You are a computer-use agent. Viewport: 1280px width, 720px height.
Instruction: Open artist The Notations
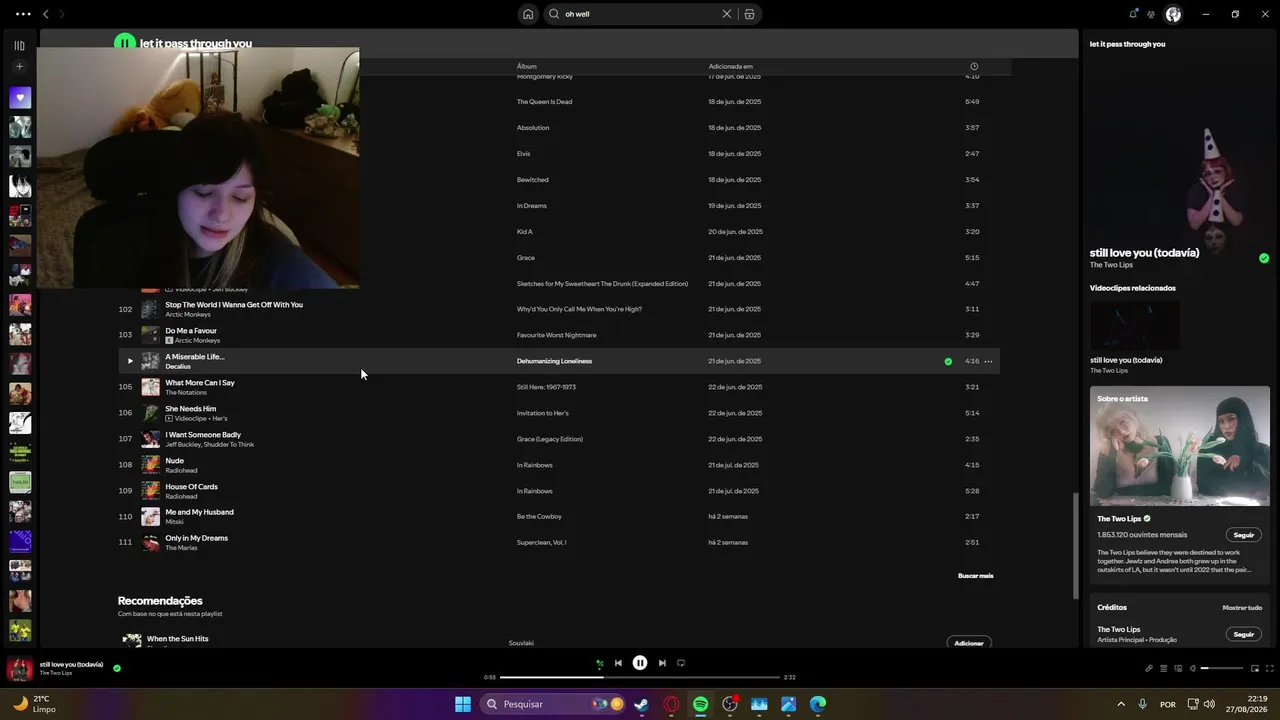pyautogui.click(x=186, y=393)
